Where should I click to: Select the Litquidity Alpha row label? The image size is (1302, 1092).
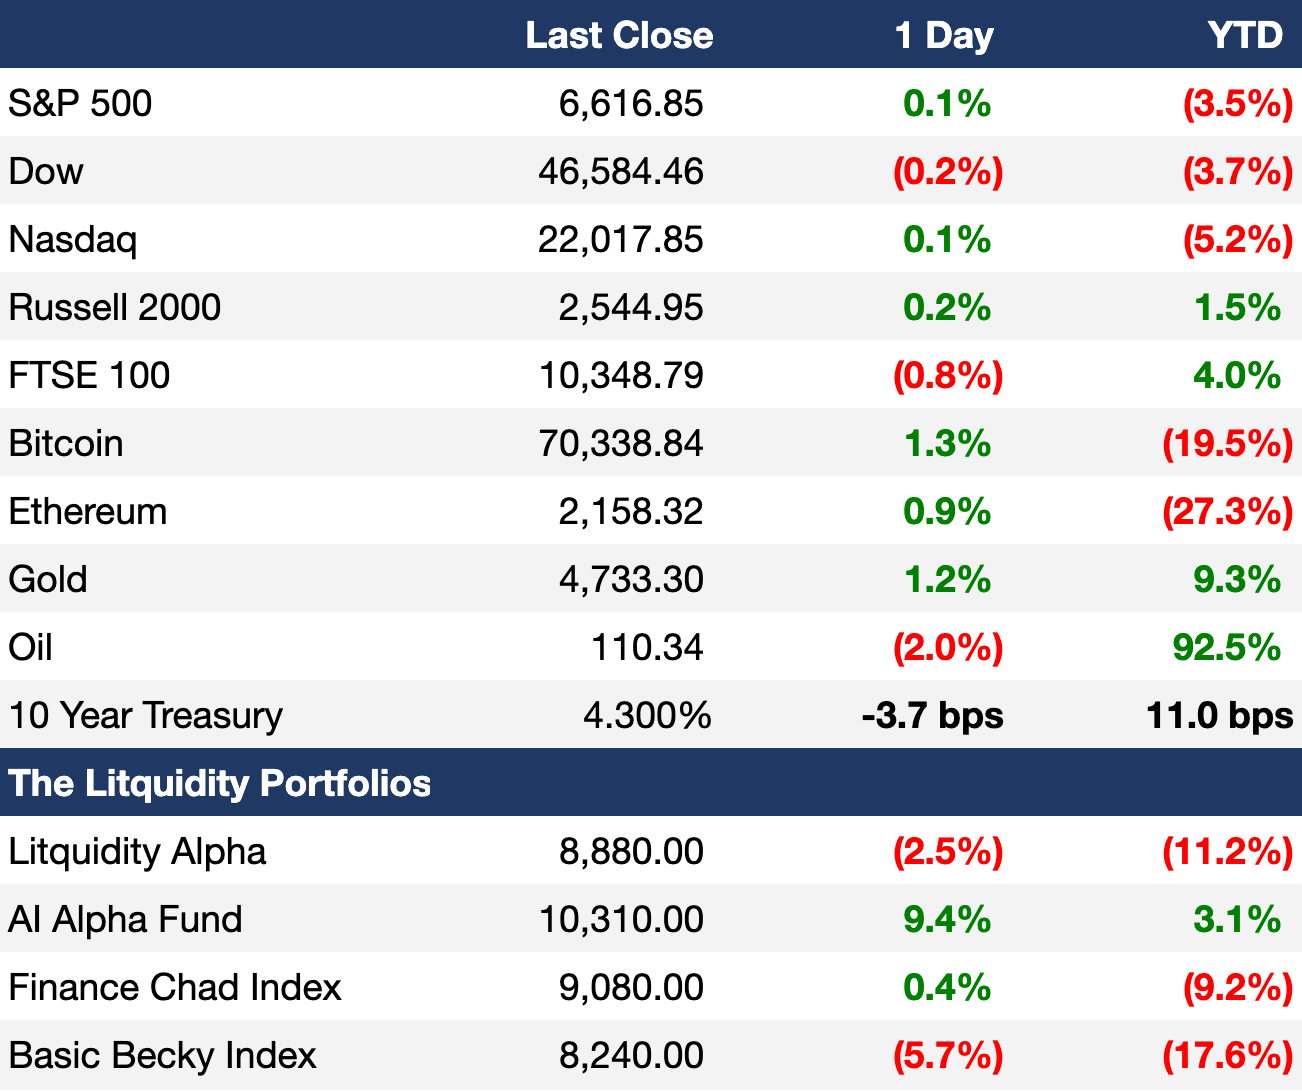pyautogui.click(x=137, y=851)
